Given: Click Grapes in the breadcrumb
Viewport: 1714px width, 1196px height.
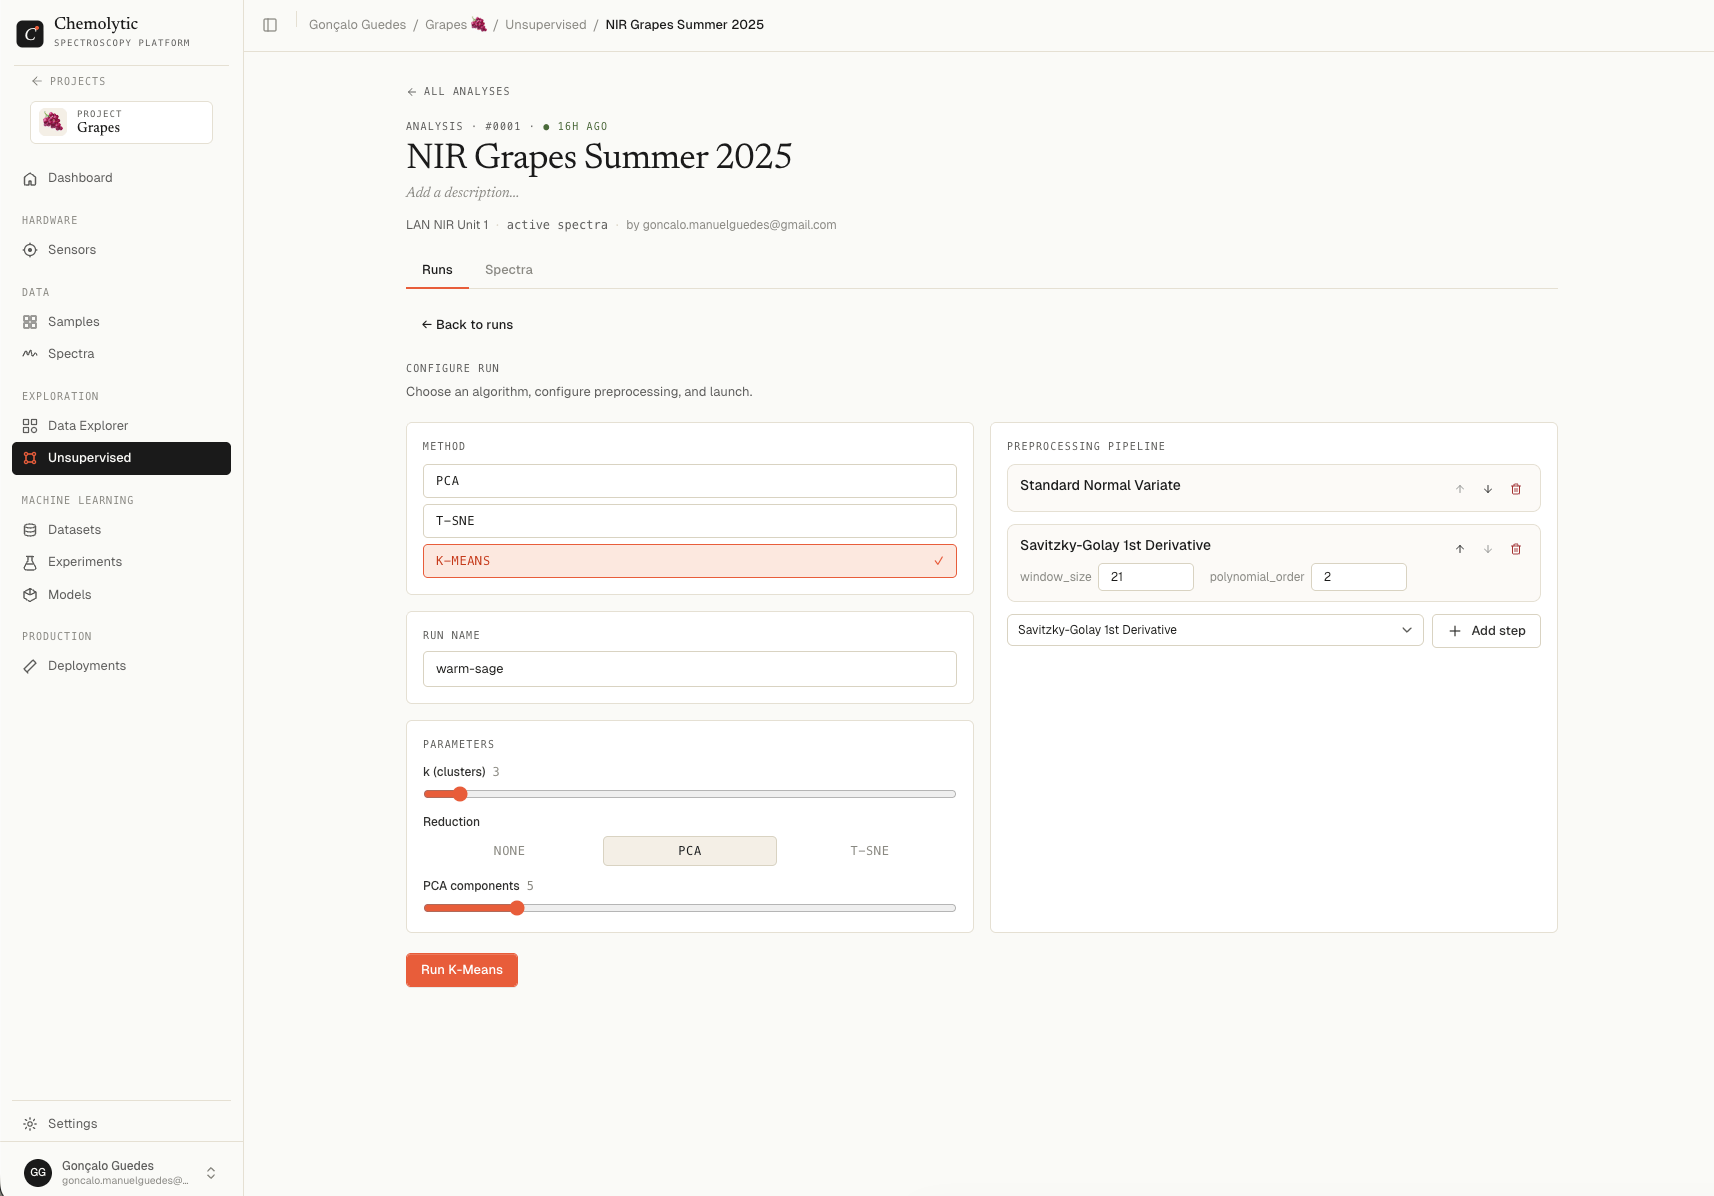Looking at the screenshot, I should click(456, 25).
